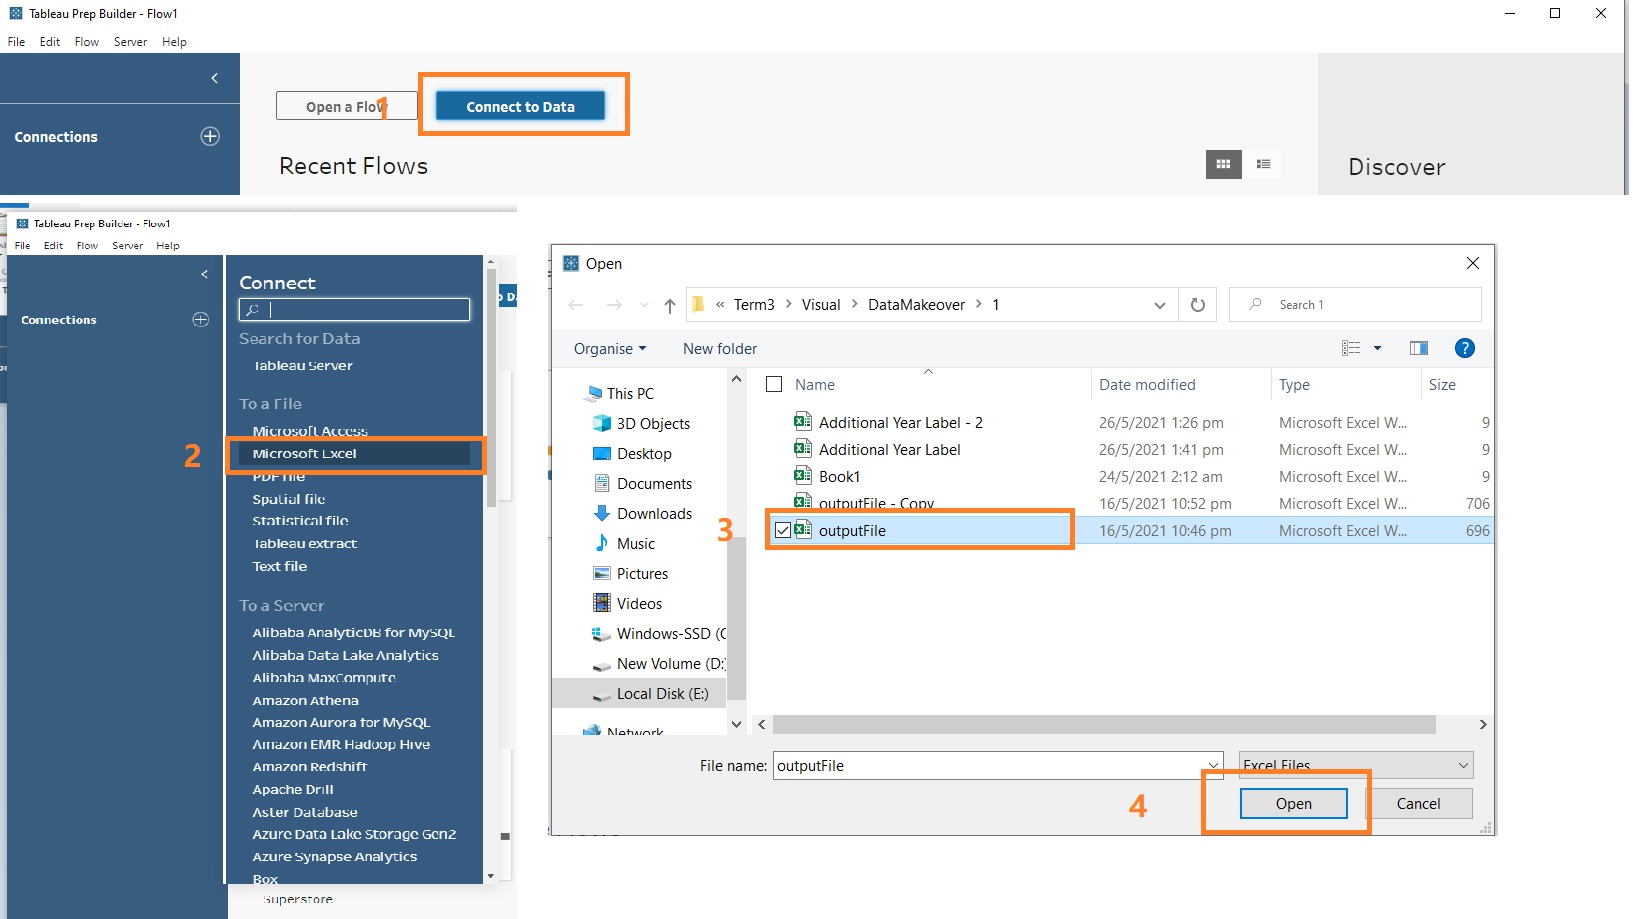Go back in the Open dialog
The width and height of the screenshot is (1633, 919).
[x=576, y=305]
